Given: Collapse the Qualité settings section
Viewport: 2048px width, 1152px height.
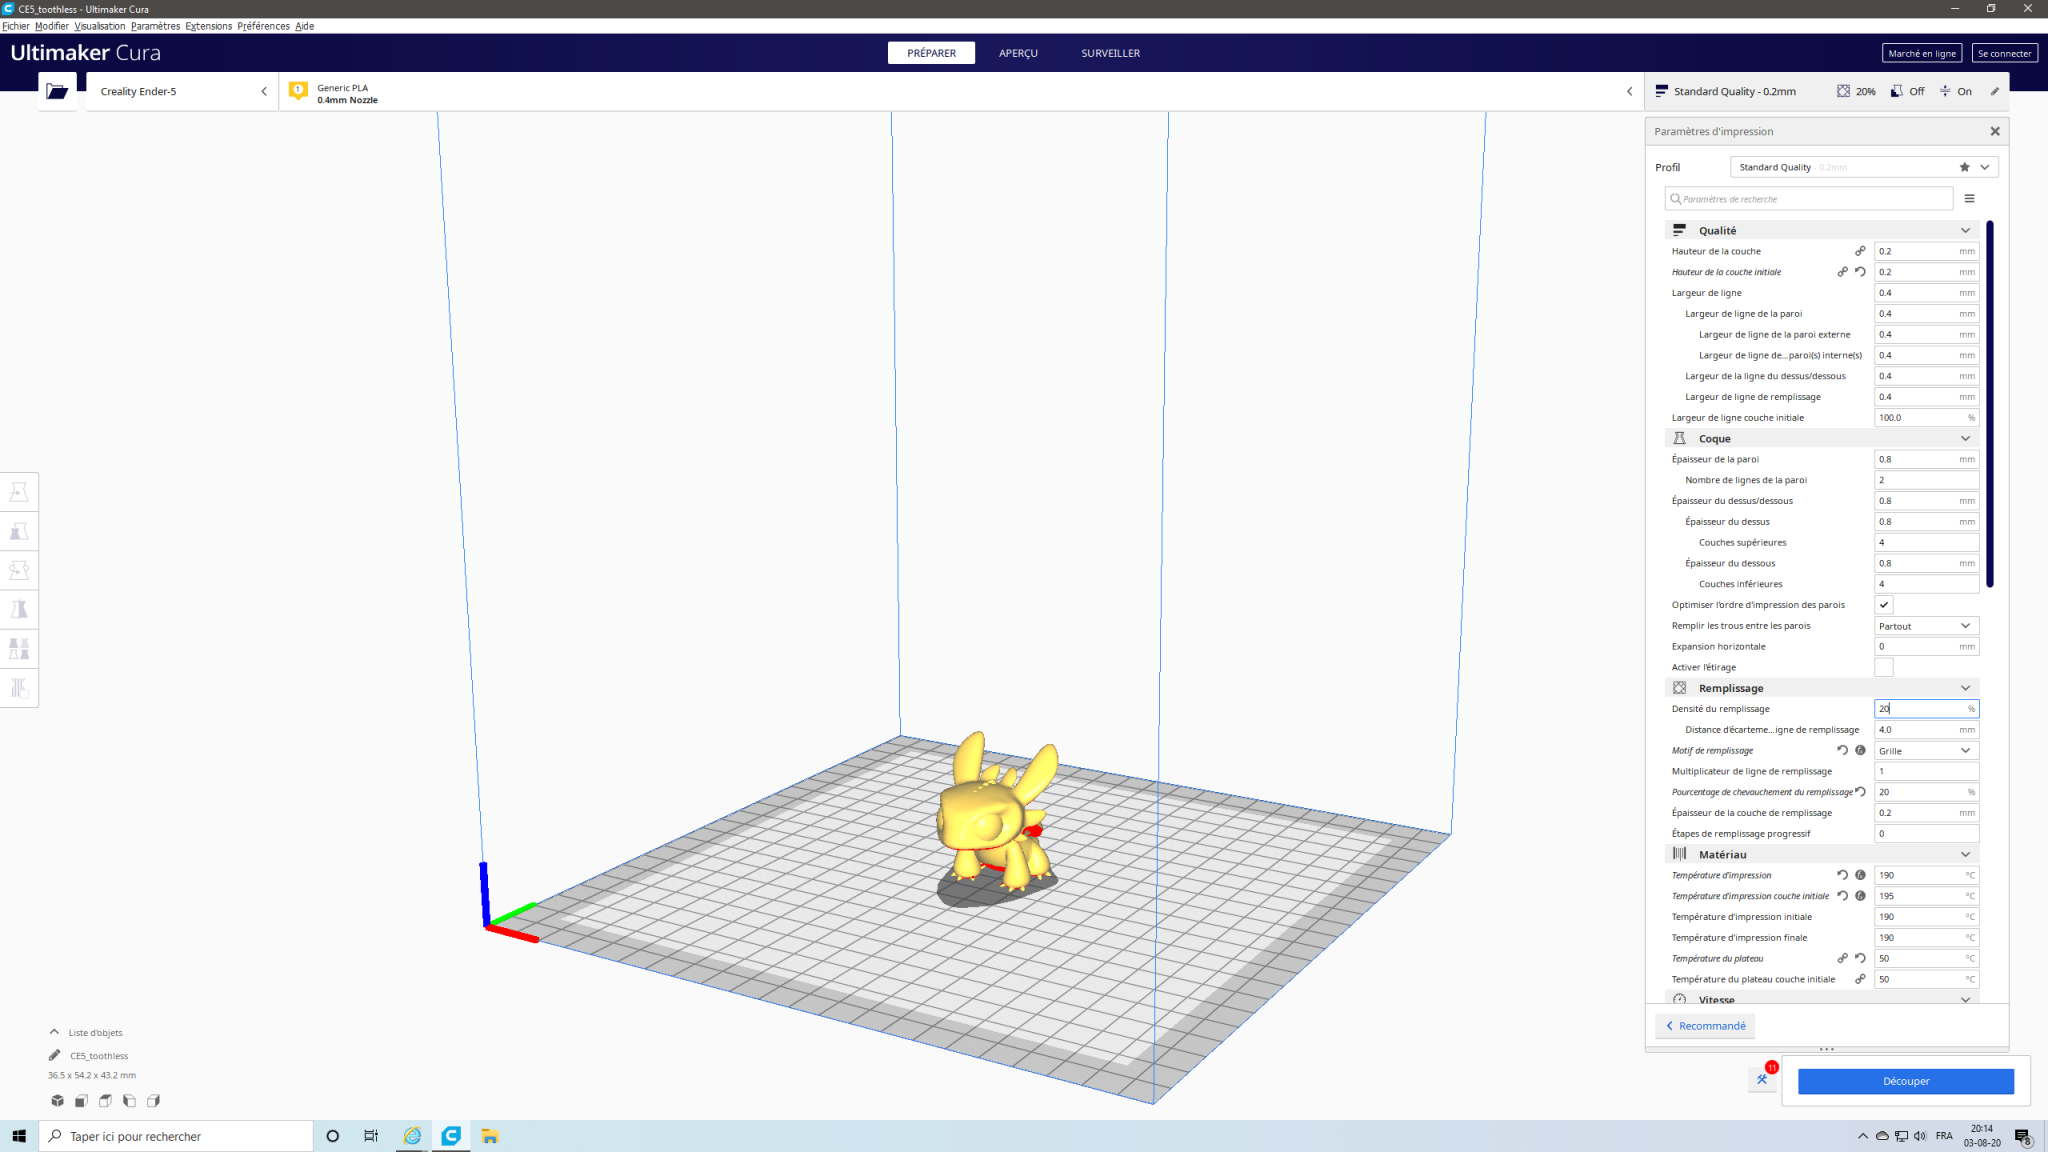Looking at the screenshot, I should pyautogui.click(x=1821, y=230).
